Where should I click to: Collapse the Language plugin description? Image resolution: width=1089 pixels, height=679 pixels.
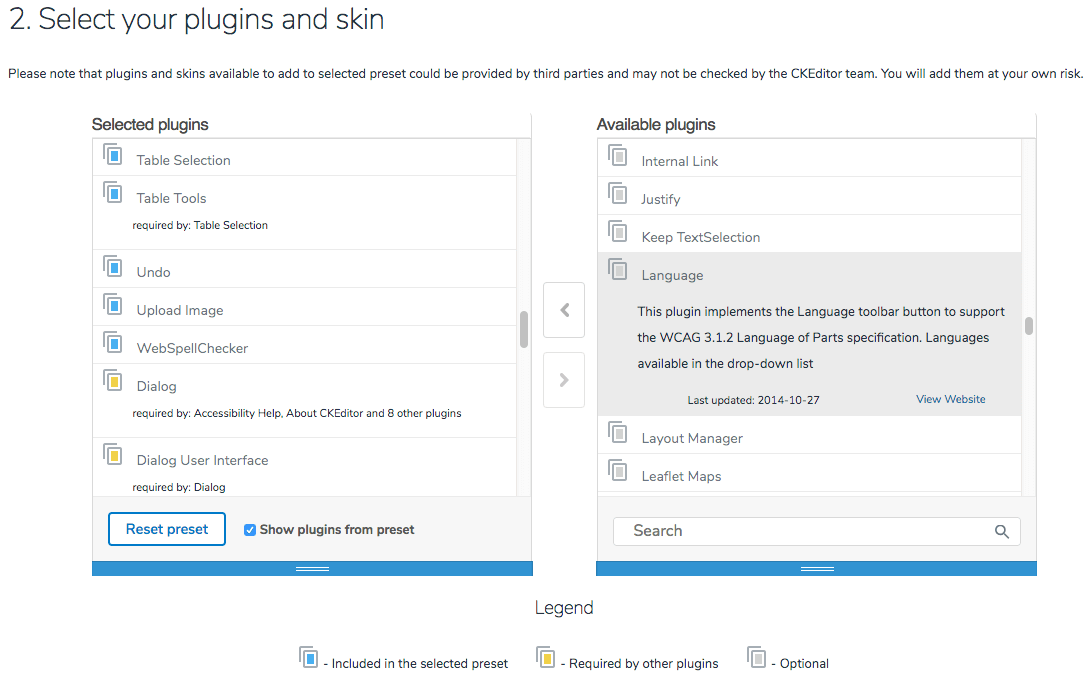point(672,275)
